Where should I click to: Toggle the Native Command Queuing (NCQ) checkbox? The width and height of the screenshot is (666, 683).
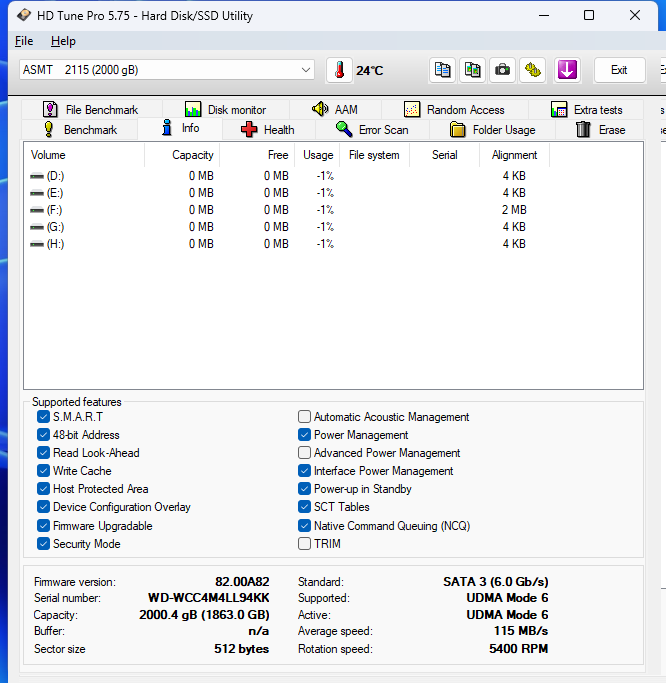click(304, 526)
